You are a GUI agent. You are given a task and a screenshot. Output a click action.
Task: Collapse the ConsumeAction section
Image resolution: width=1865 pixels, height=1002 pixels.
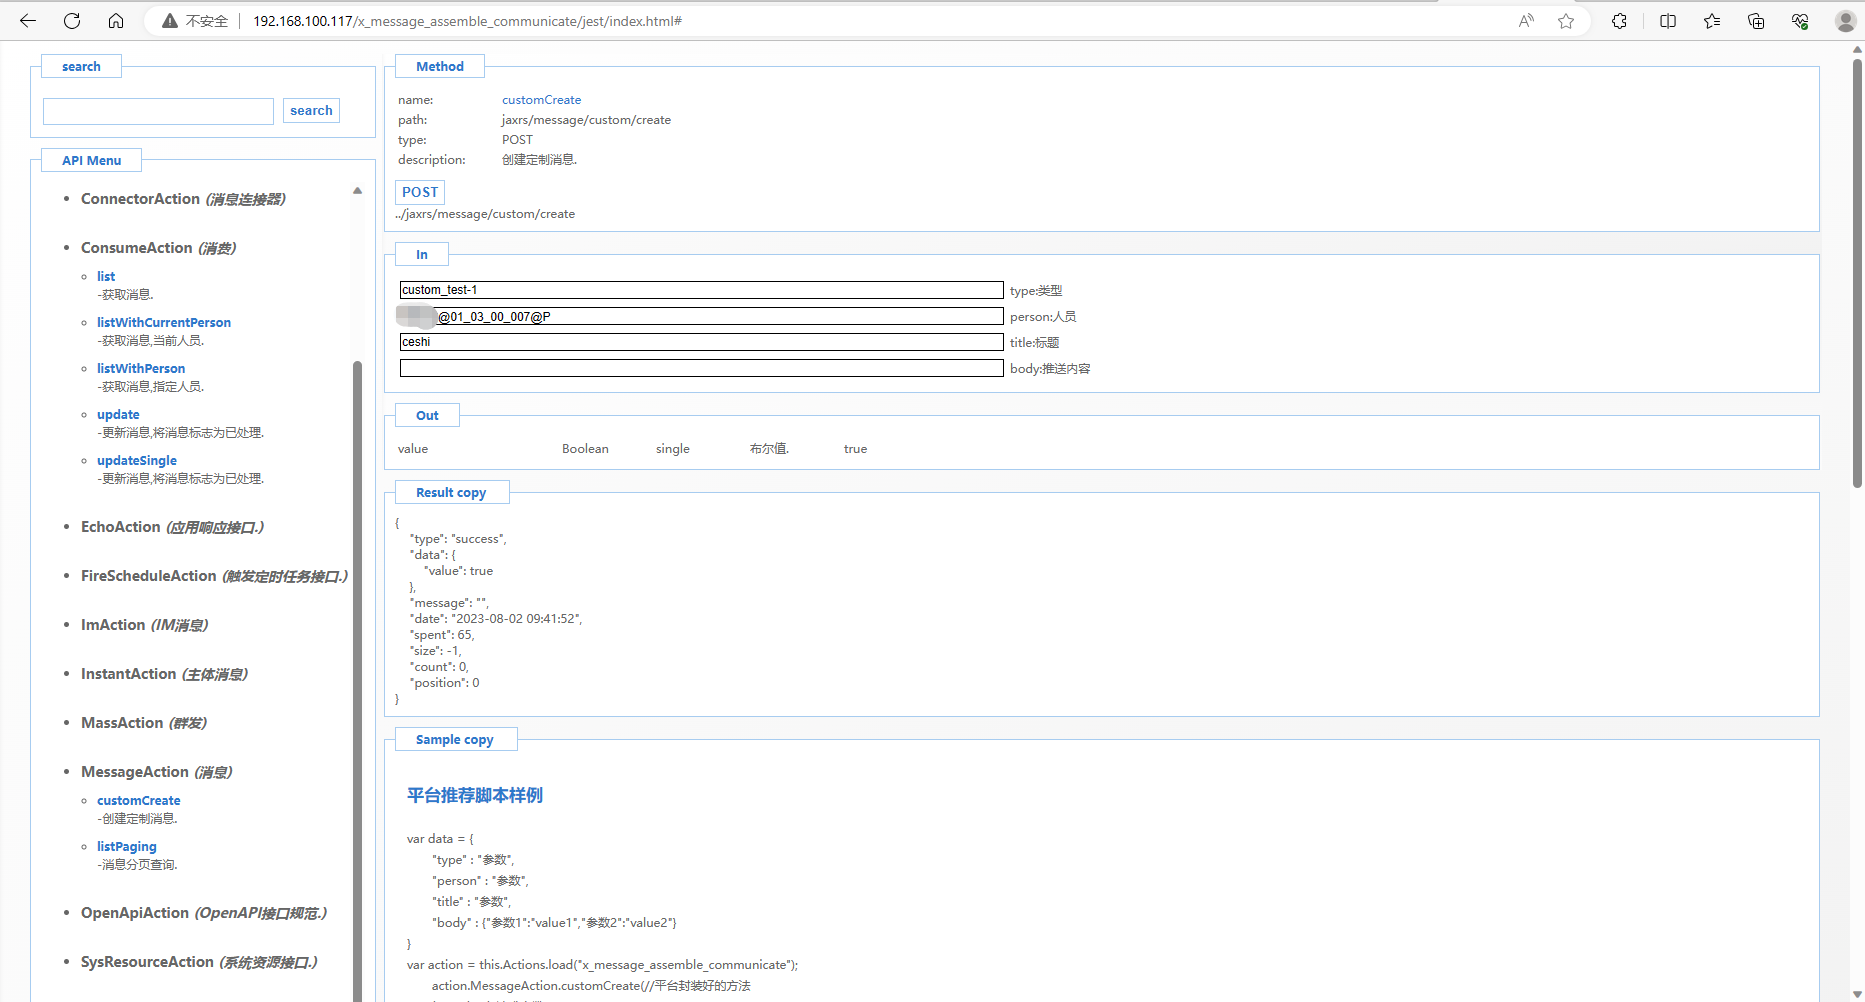pos(158,248)
